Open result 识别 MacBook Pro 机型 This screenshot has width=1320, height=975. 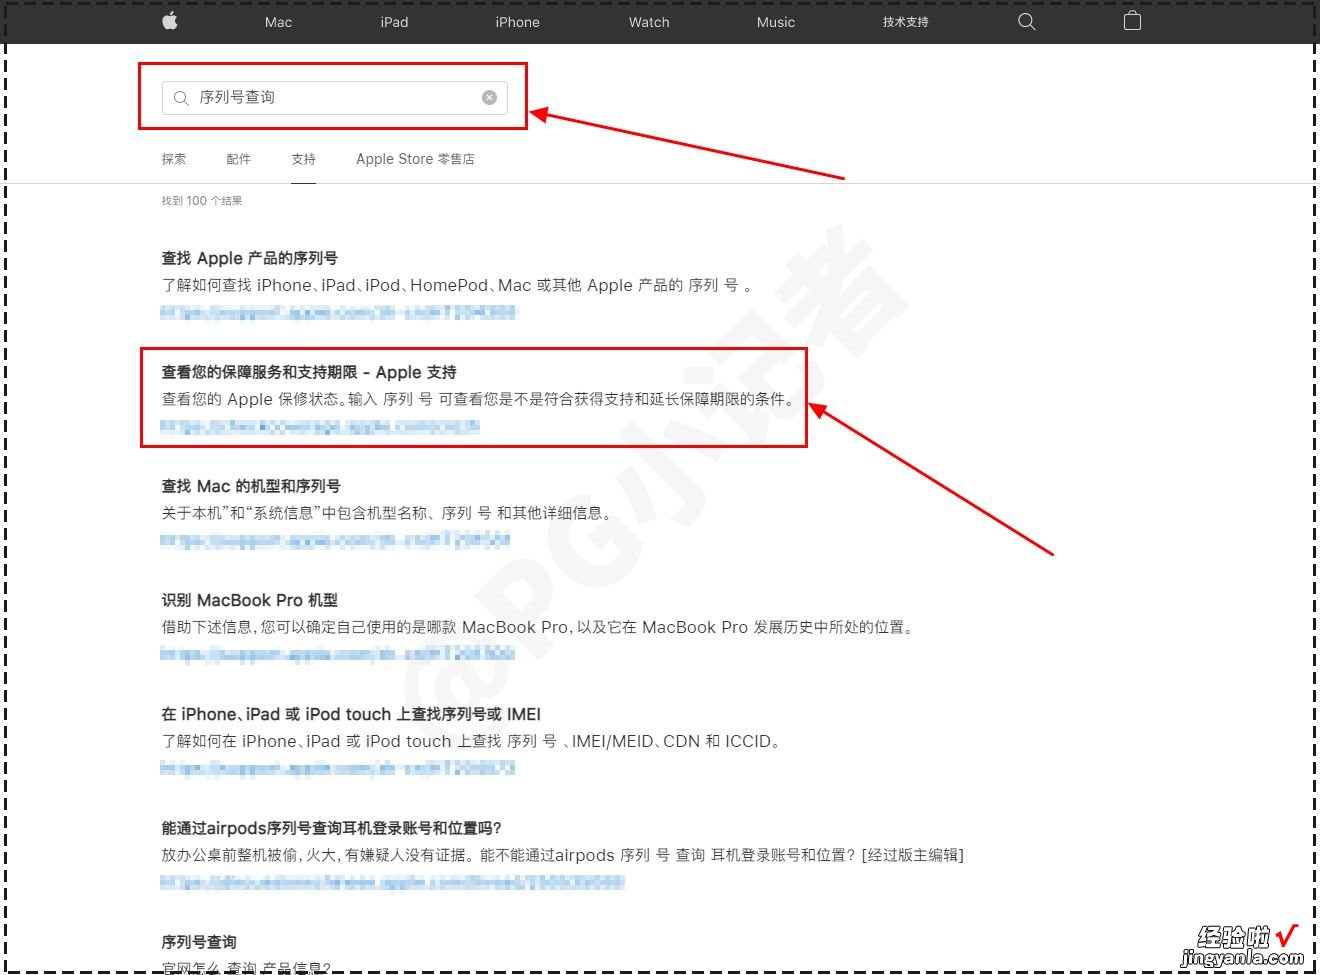coord(250,600)
